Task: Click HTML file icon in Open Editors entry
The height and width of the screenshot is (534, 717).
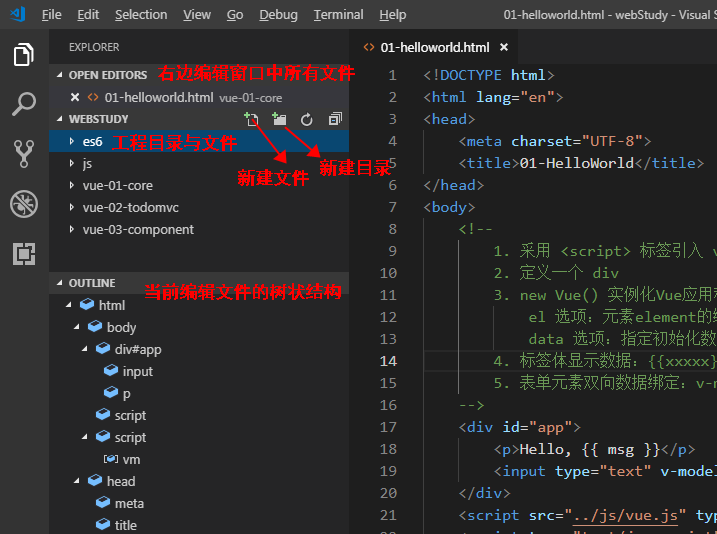Action: click(93, 97)
